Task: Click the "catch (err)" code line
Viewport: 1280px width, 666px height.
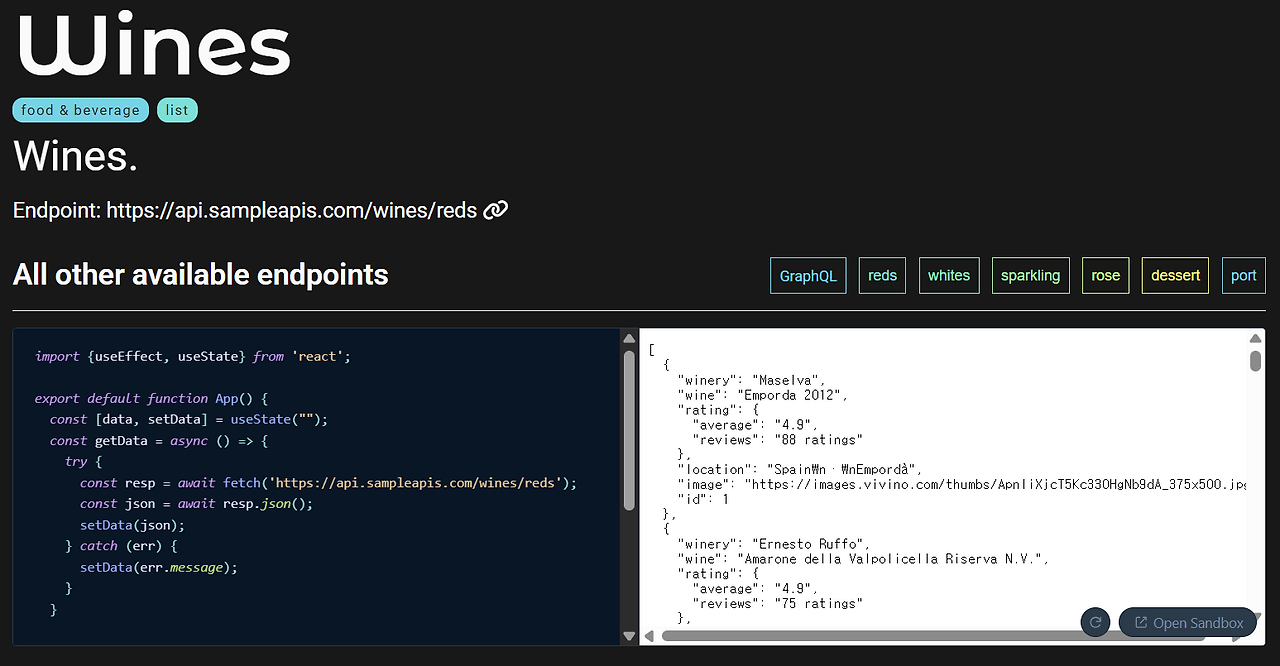Action: pos(121,545)
